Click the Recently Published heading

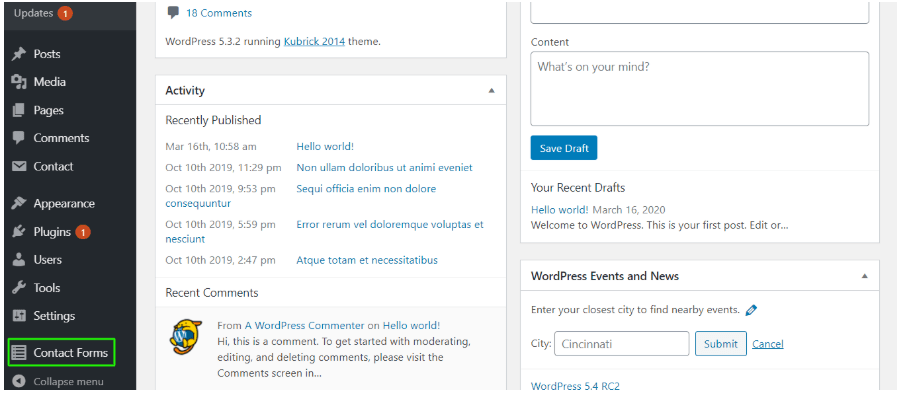click(x=213, y=120)
